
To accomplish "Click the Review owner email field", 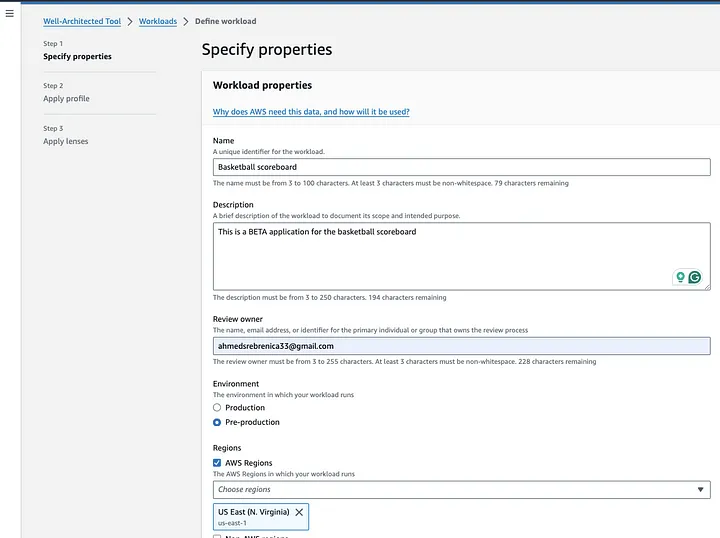I will pos(461,346).
